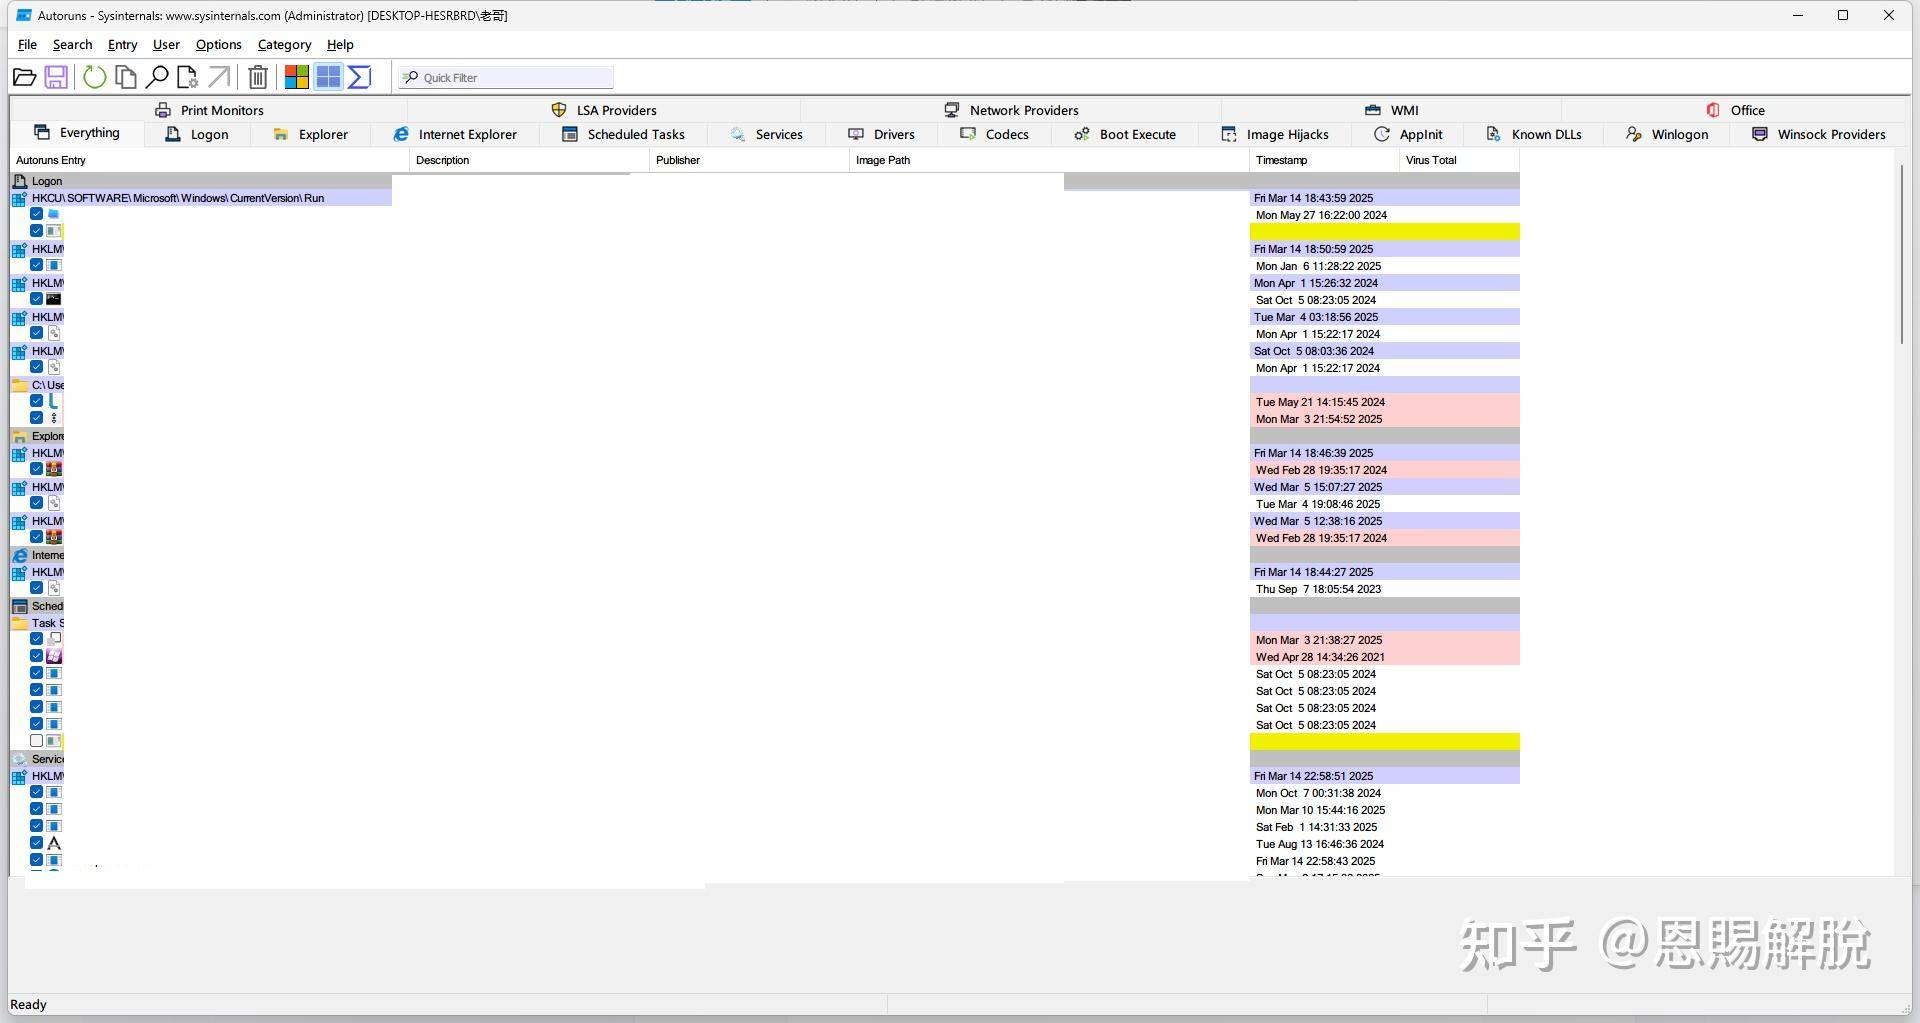Click the Jump to Entry arrow icon

click(x=219, y=77)
